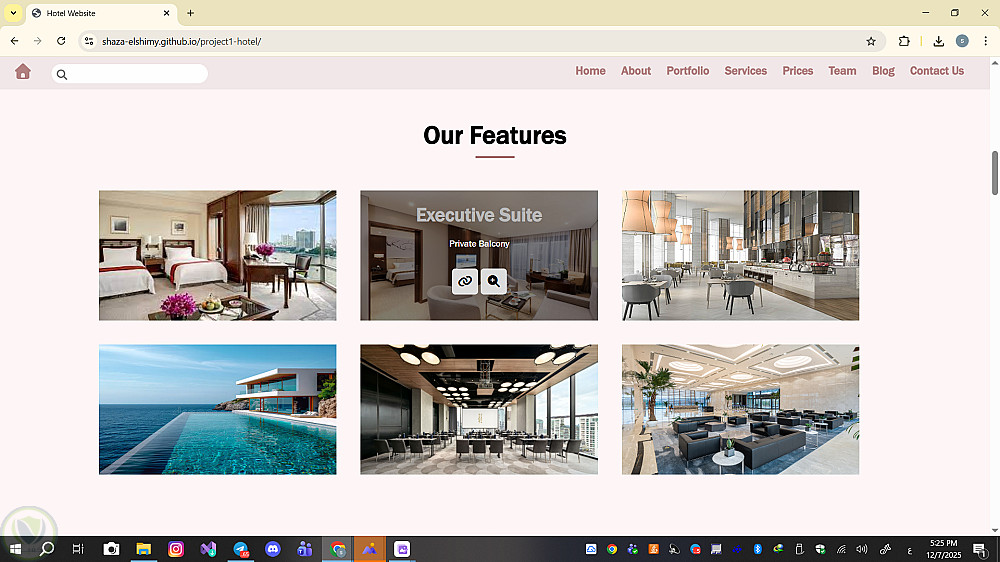
Task: Click the address bar URL
Action: click(182, 41)
